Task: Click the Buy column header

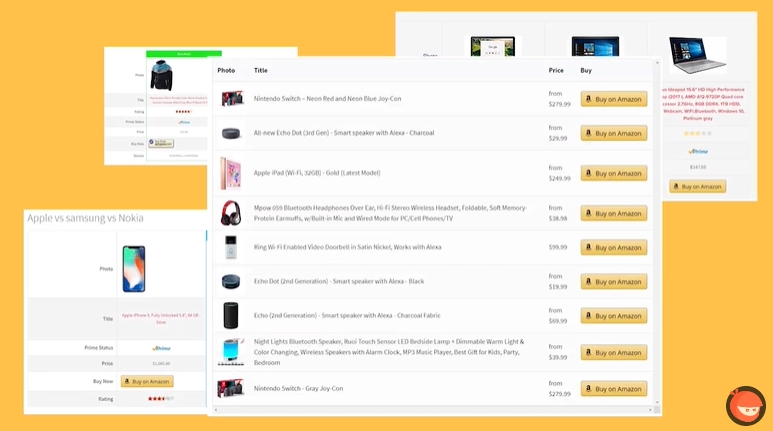Action: coord(586,71)
